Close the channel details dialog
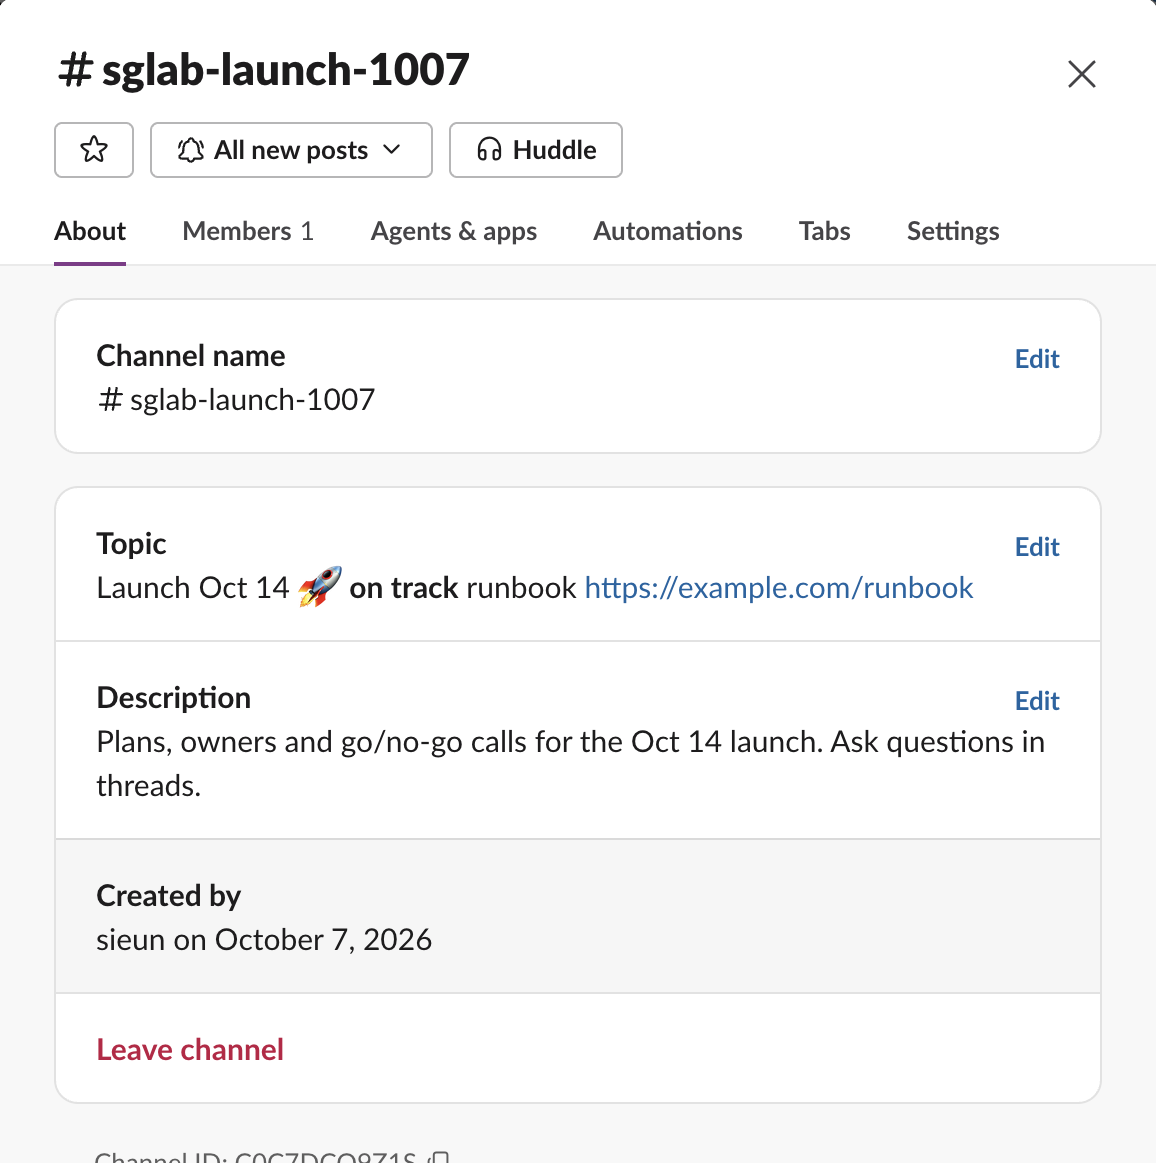This screenshot has width=1156, height=1163. click(x=1081, y=74)
